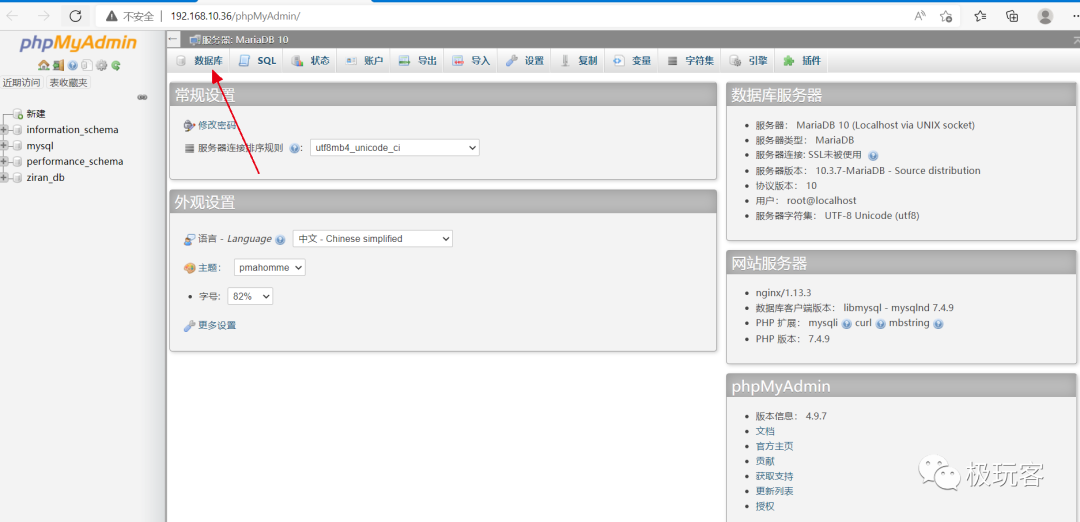
Task: Click the new database icon beside 新建
Action: click(18, 114)
